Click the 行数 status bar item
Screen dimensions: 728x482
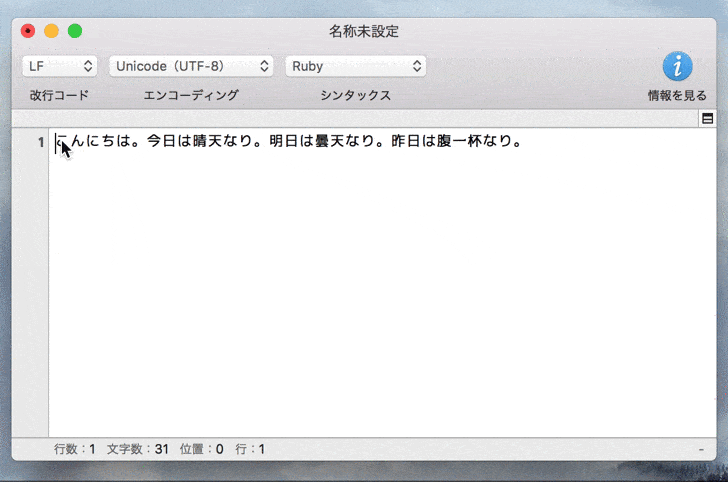pos(74,449)
